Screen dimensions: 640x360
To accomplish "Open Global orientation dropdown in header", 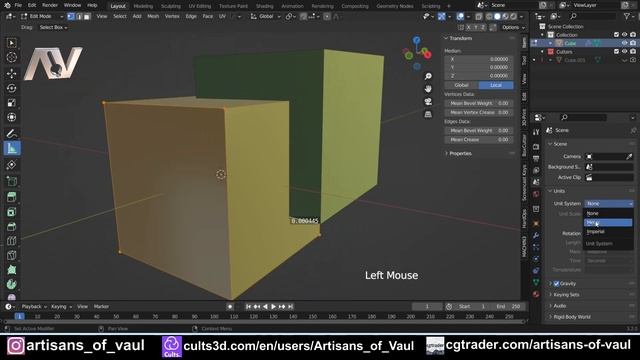I will [x=266, y=16].
